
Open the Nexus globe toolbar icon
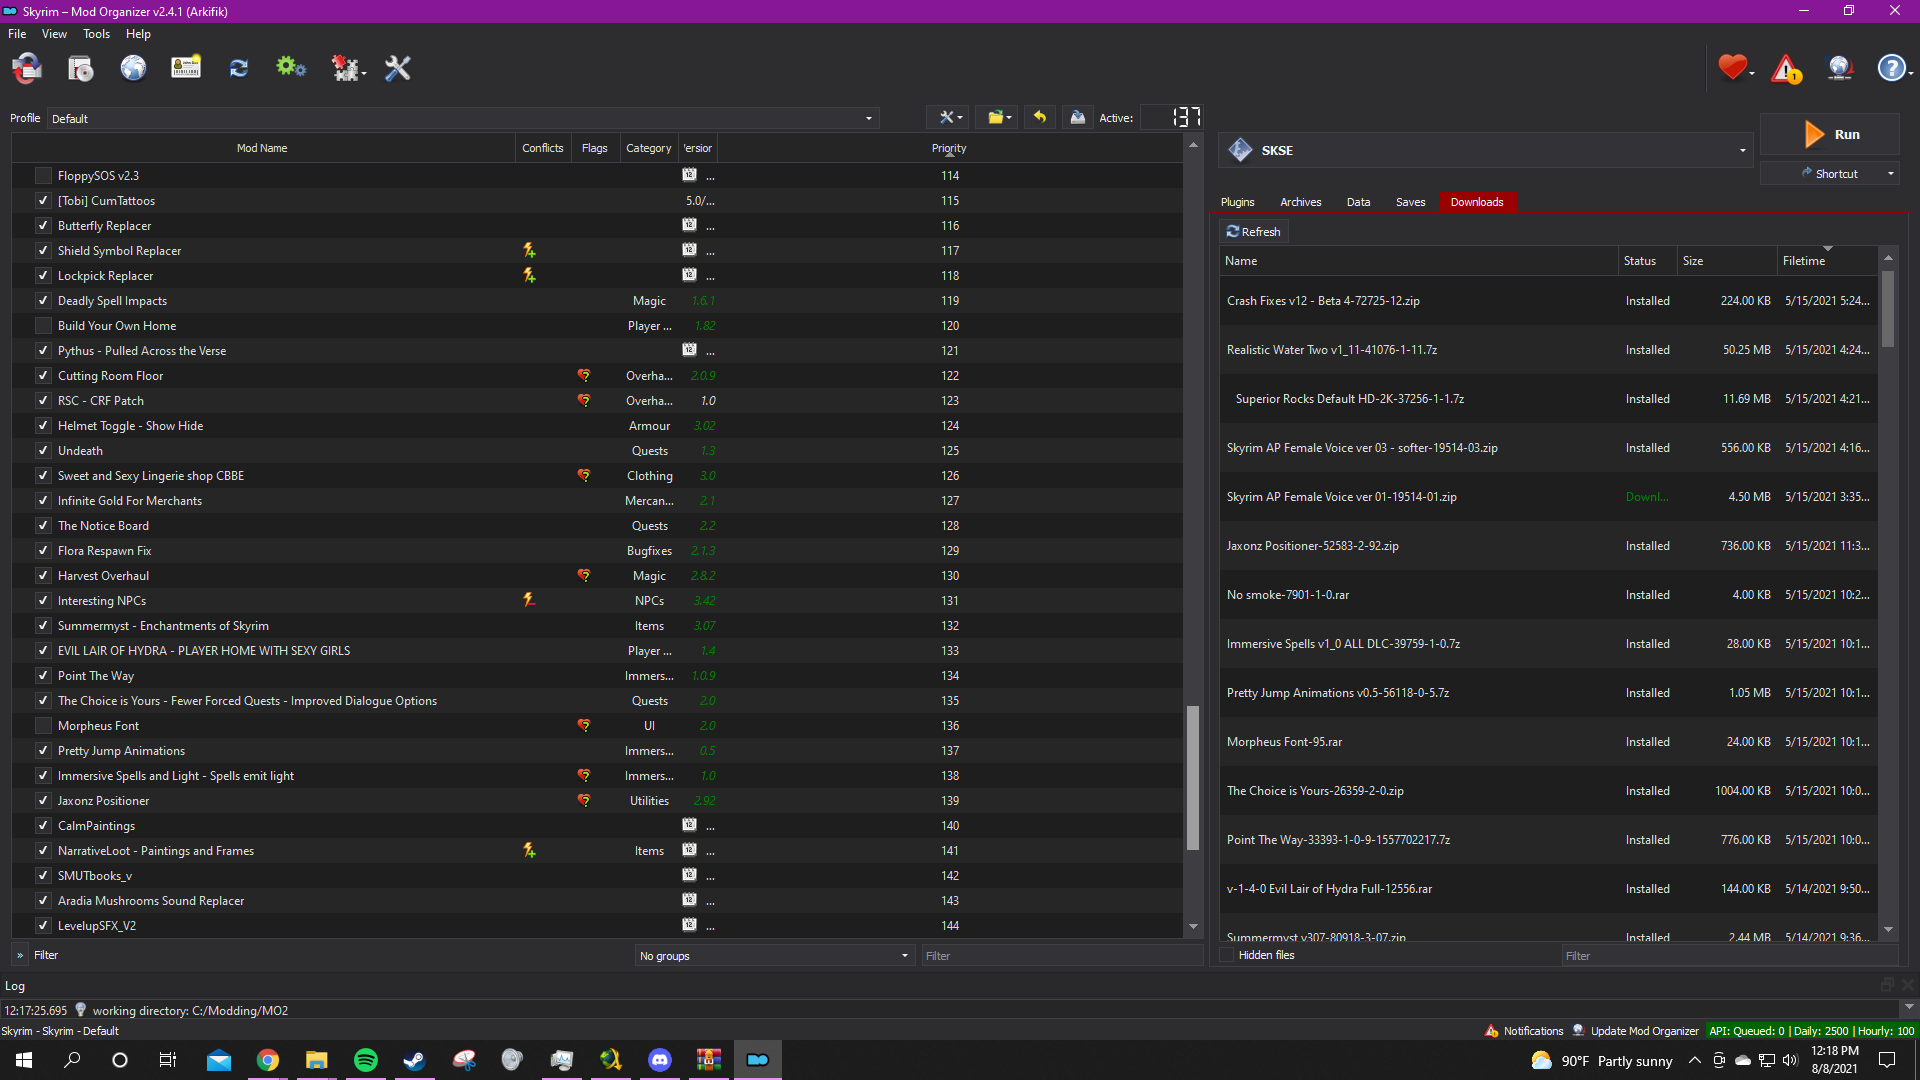click(x=133, y=68)
